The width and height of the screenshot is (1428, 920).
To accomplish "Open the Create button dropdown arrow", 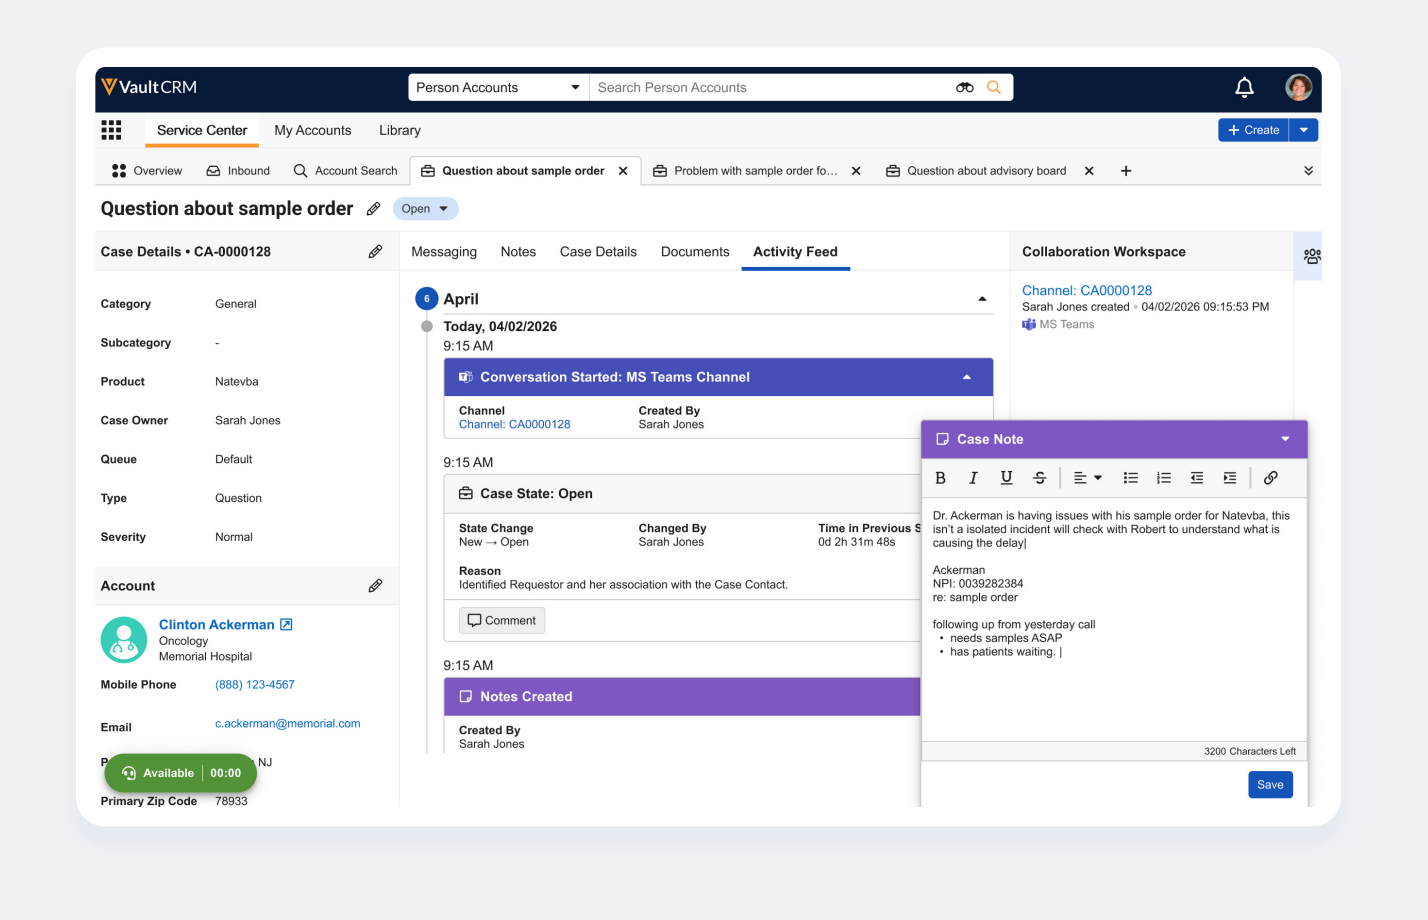I will (x=1304, y=130).
